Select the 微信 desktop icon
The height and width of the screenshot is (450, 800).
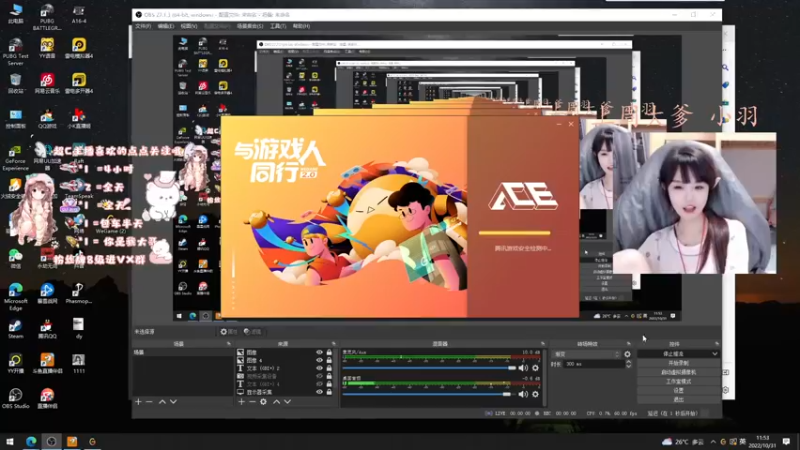(15, 259)
